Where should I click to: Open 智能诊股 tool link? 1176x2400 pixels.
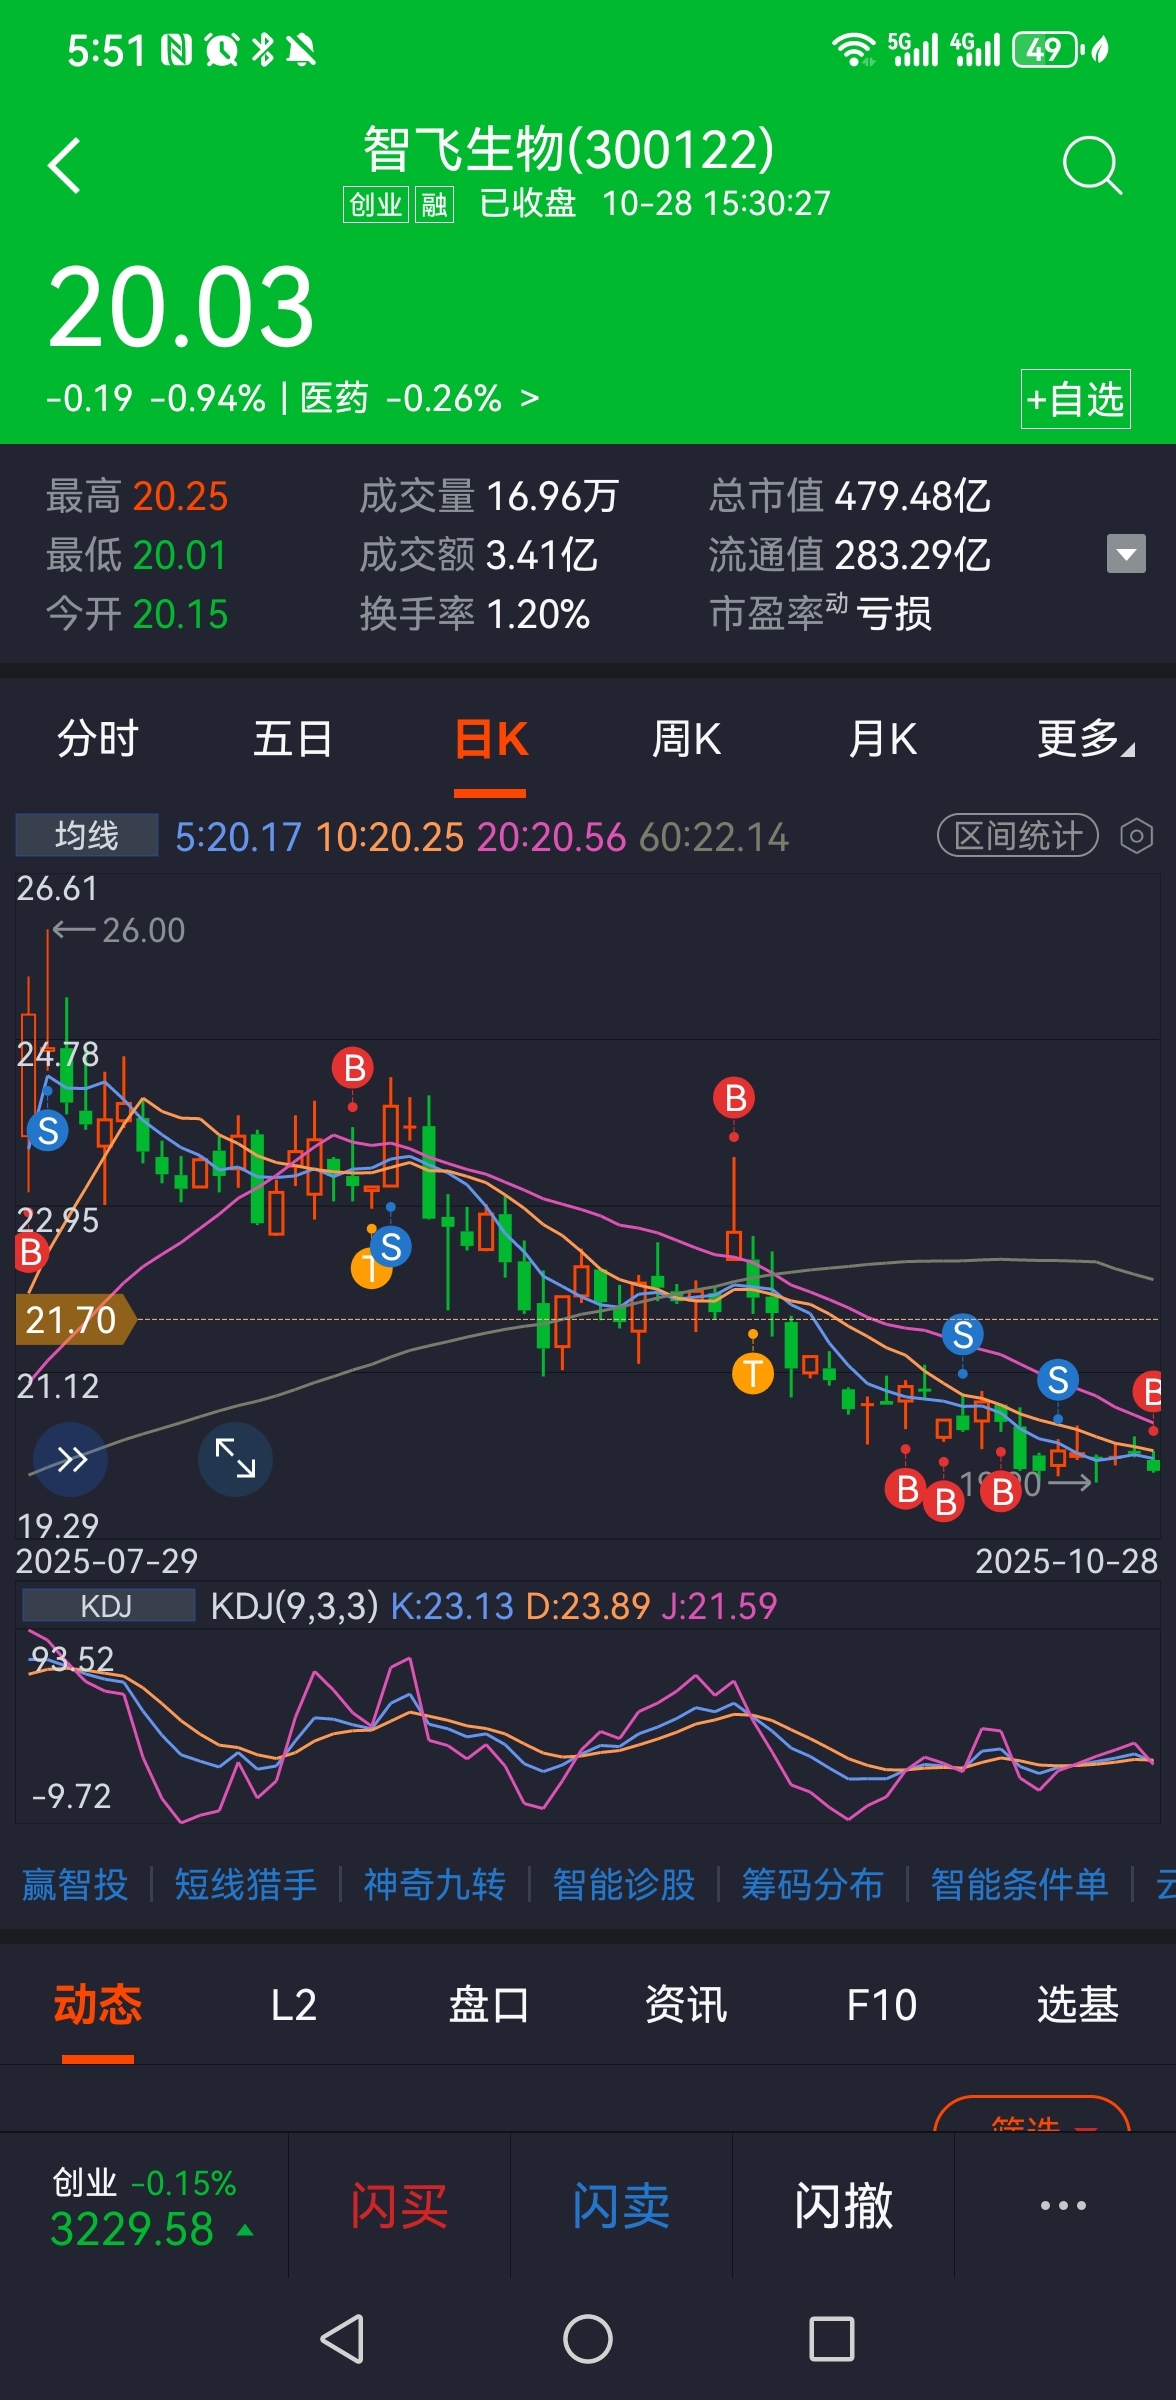point(623,1884)
